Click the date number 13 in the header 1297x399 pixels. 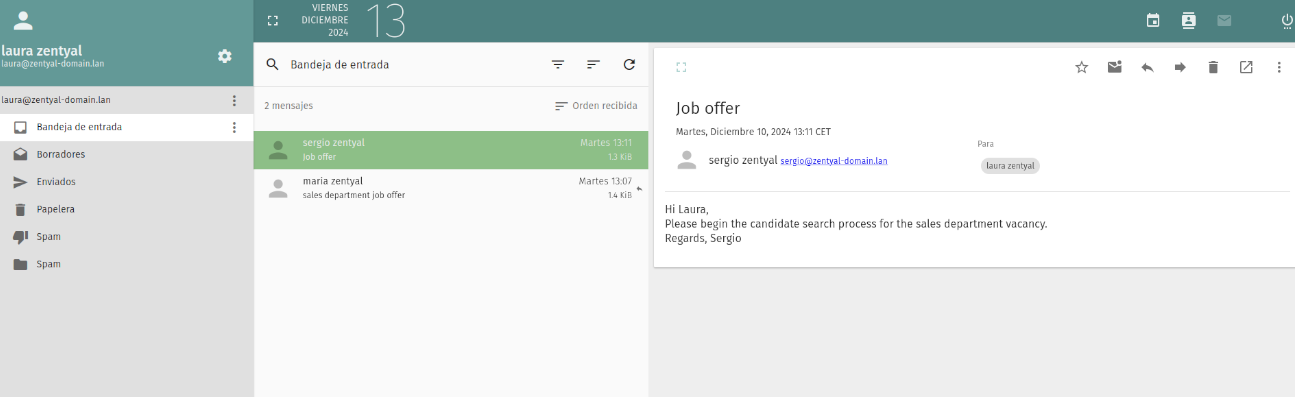coord(385,21)
